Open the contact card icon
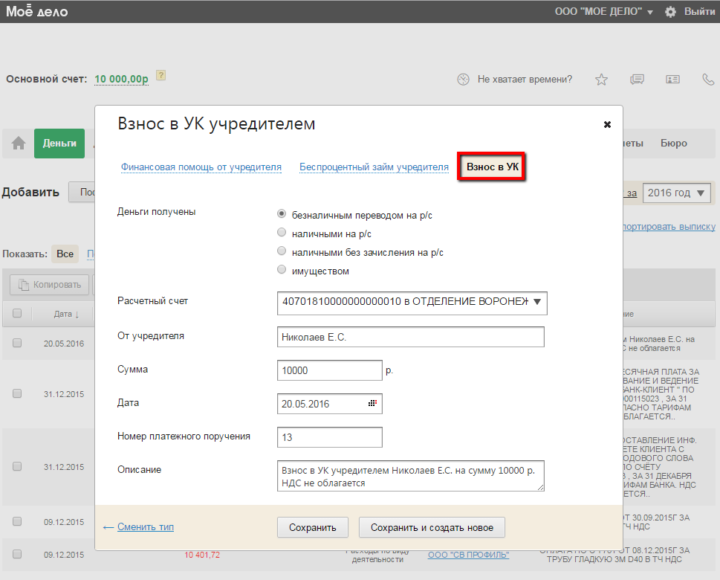720x580 pixels. pyautogui.click(x=673, y=79)
